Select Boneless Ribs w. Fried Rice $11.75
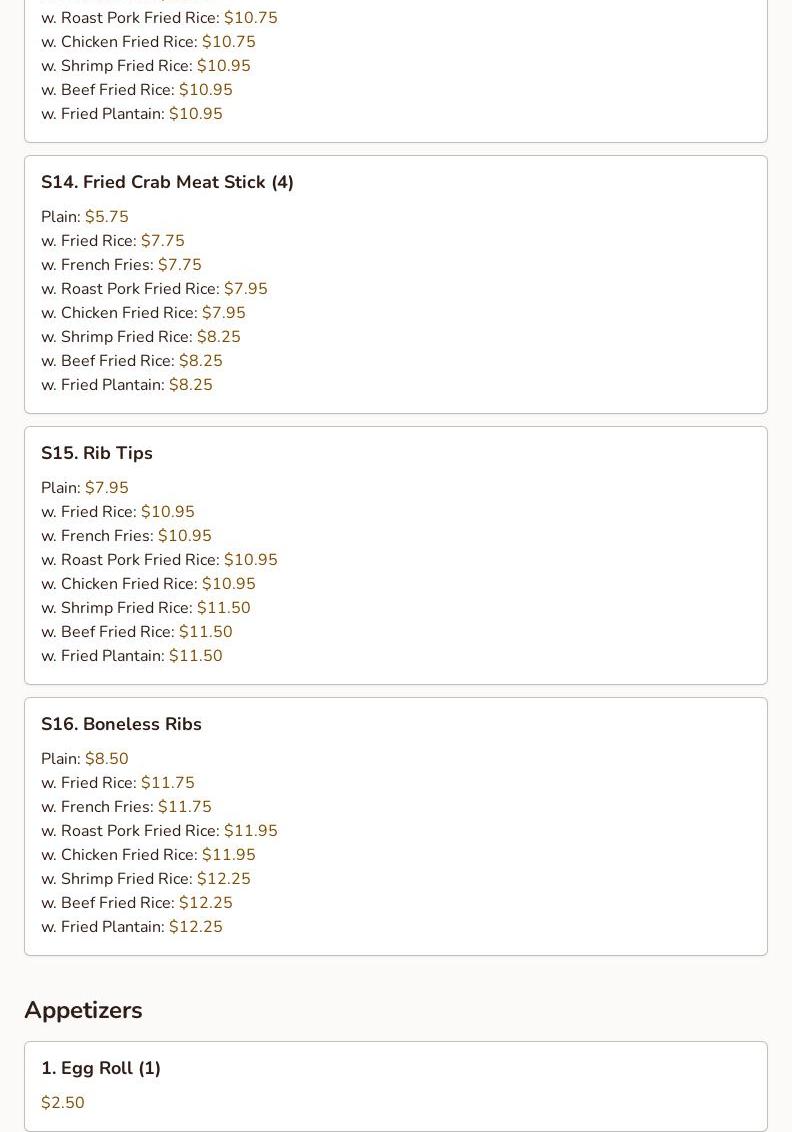 point(118,783)
